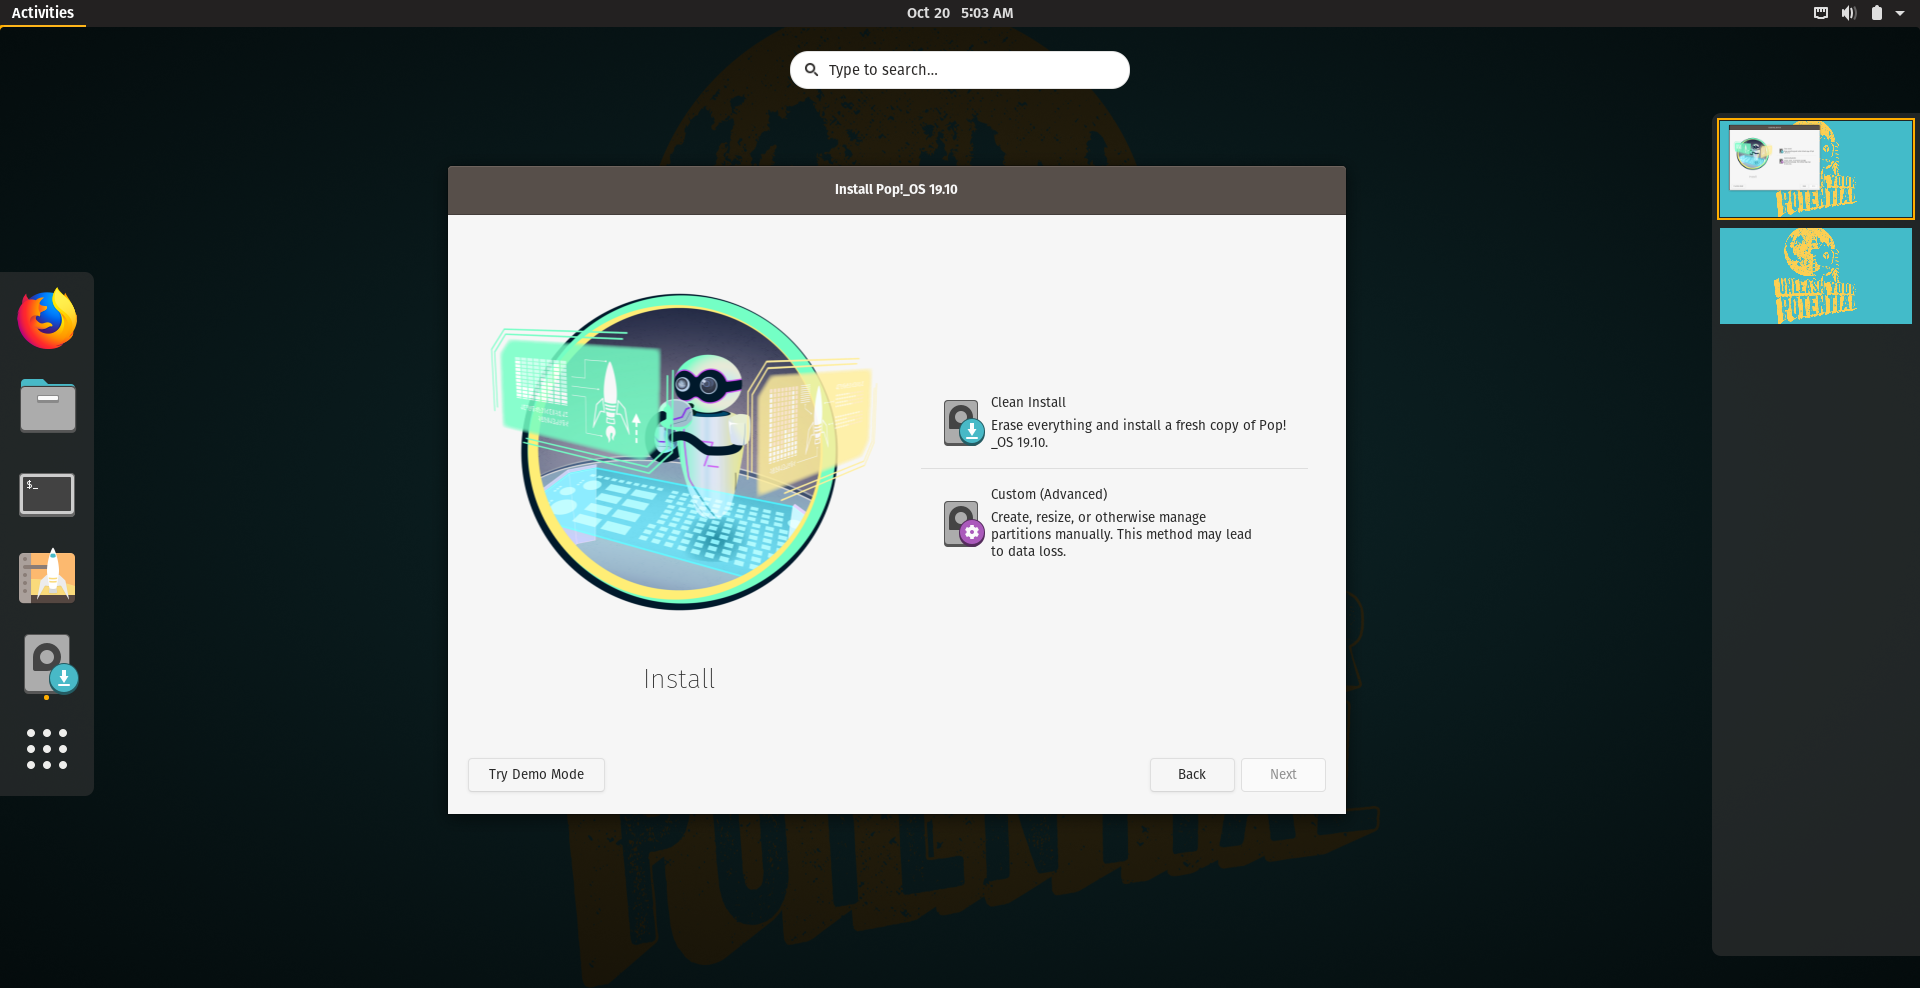Go Back in the installer

(x=1192, y=775)
